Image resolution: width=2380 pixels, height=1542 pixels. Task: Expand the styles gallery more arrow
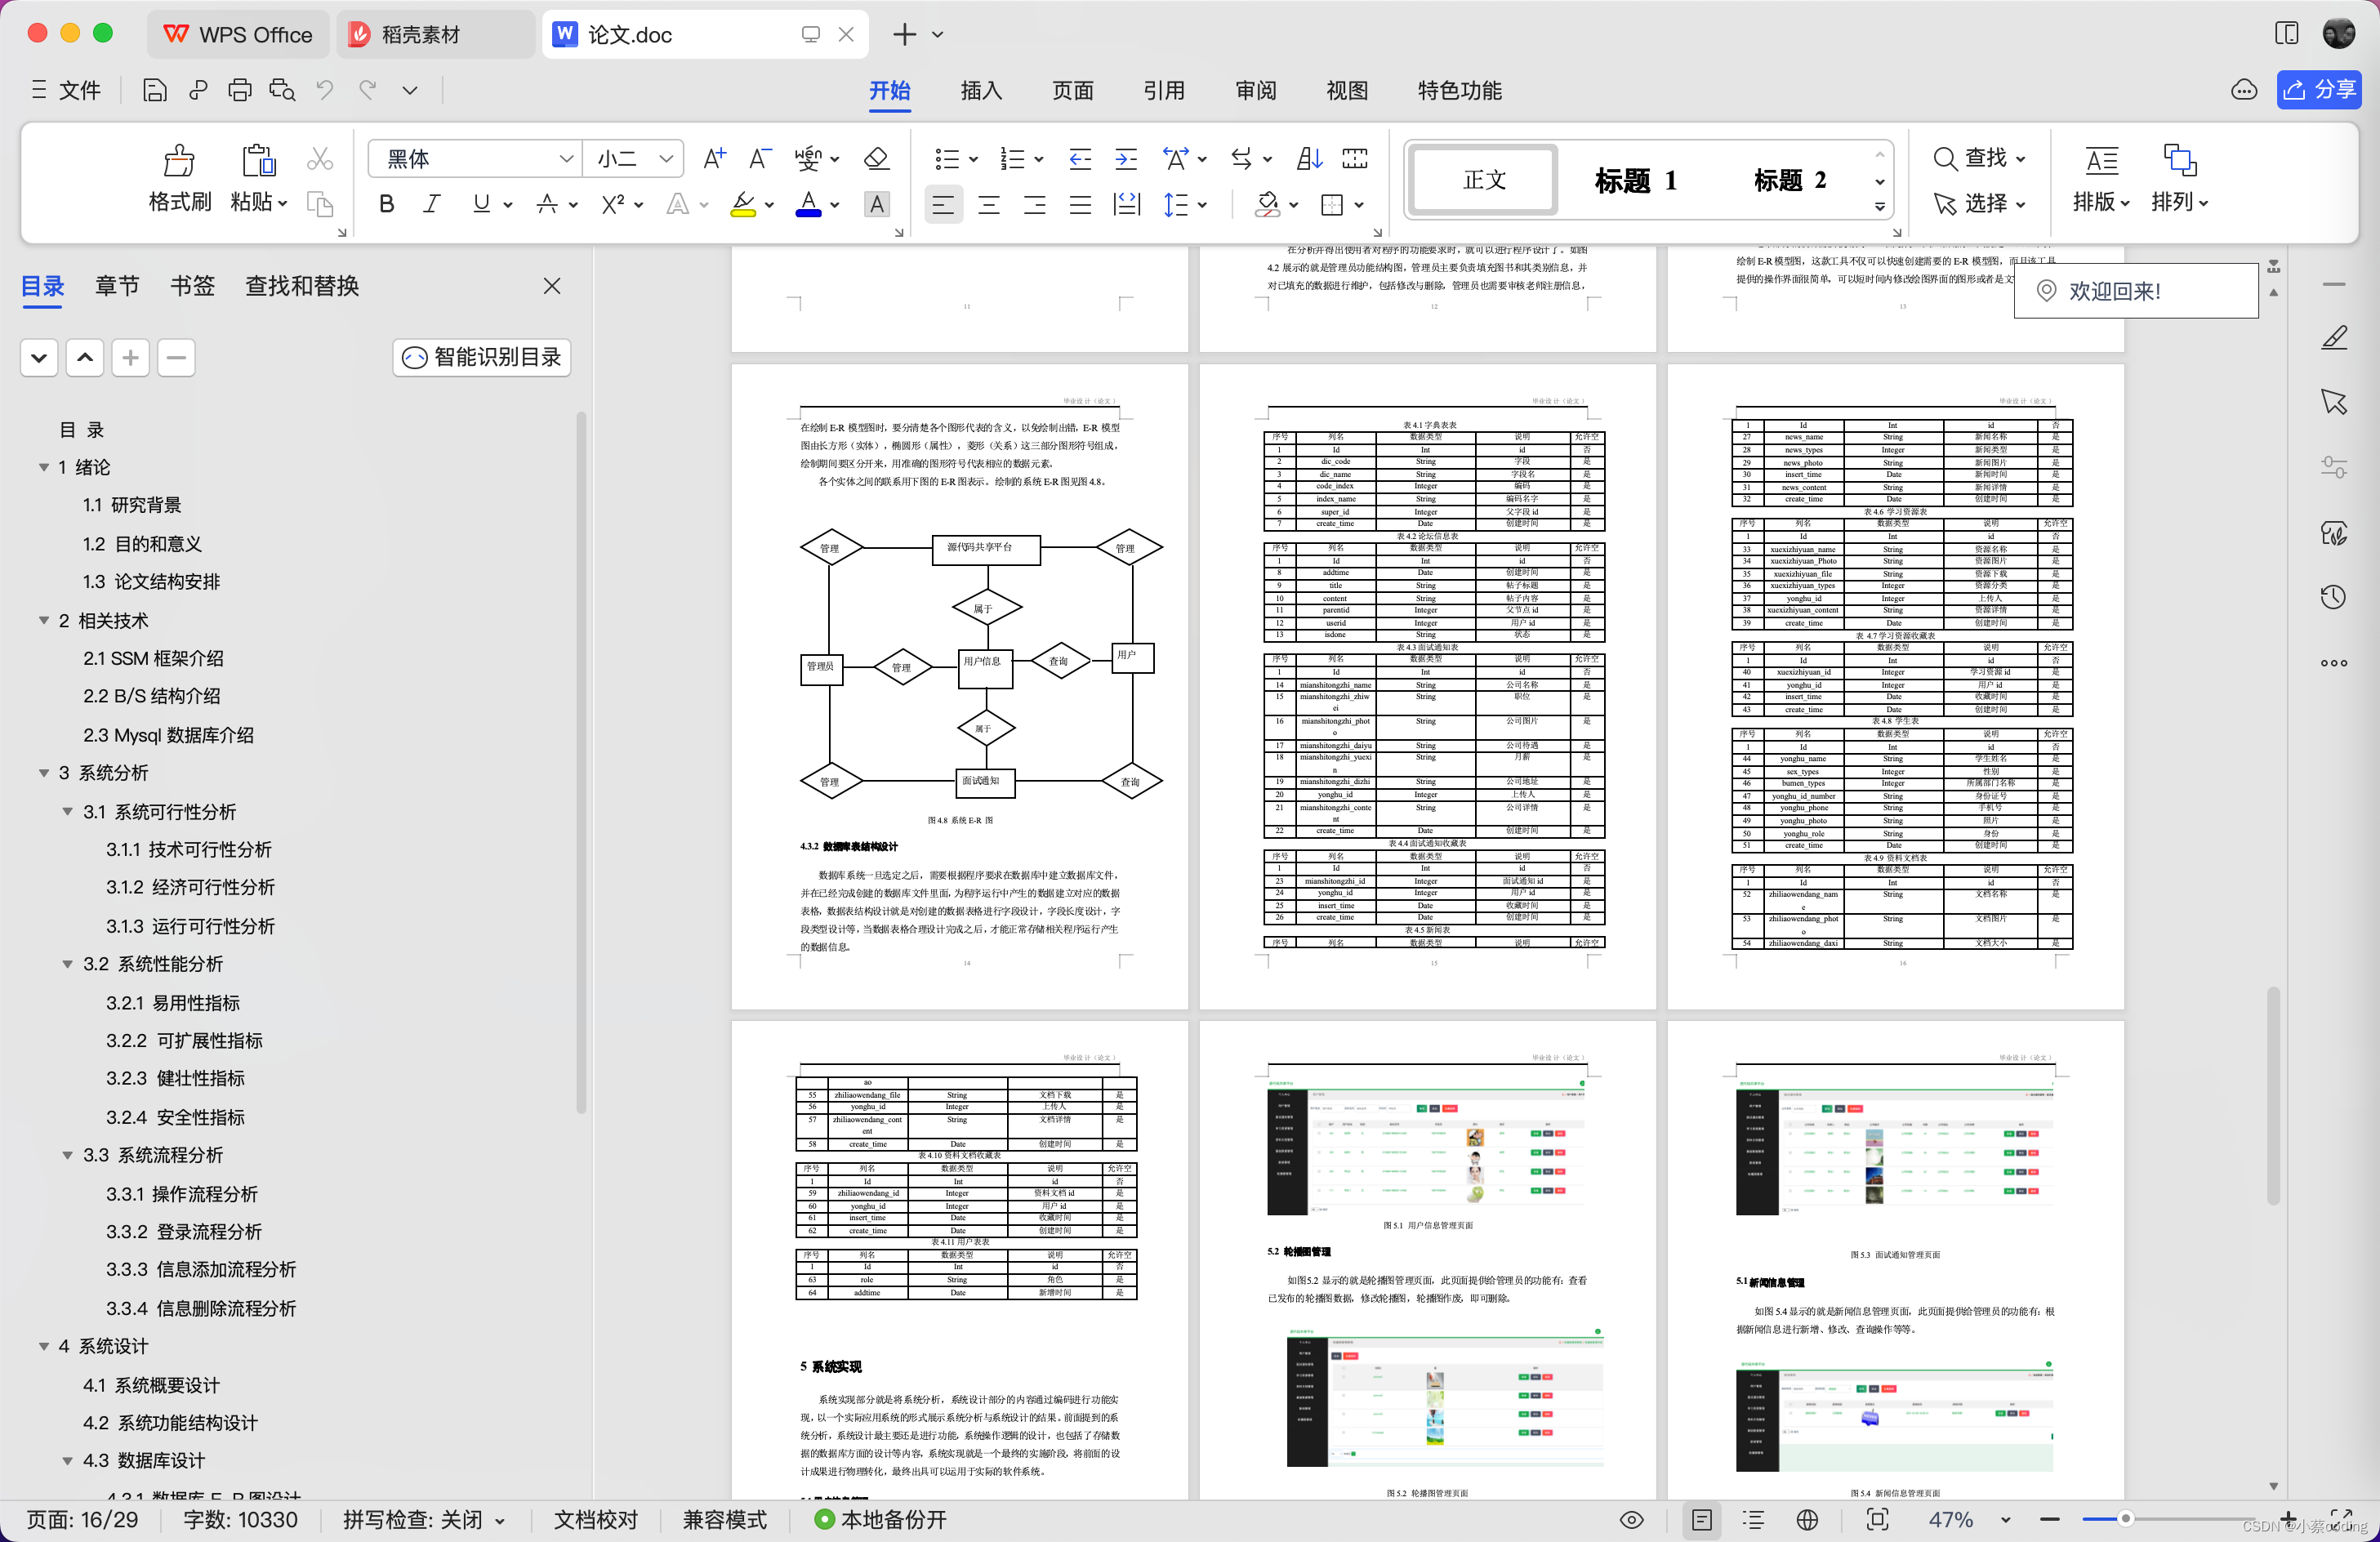[x=1880, y=207]
